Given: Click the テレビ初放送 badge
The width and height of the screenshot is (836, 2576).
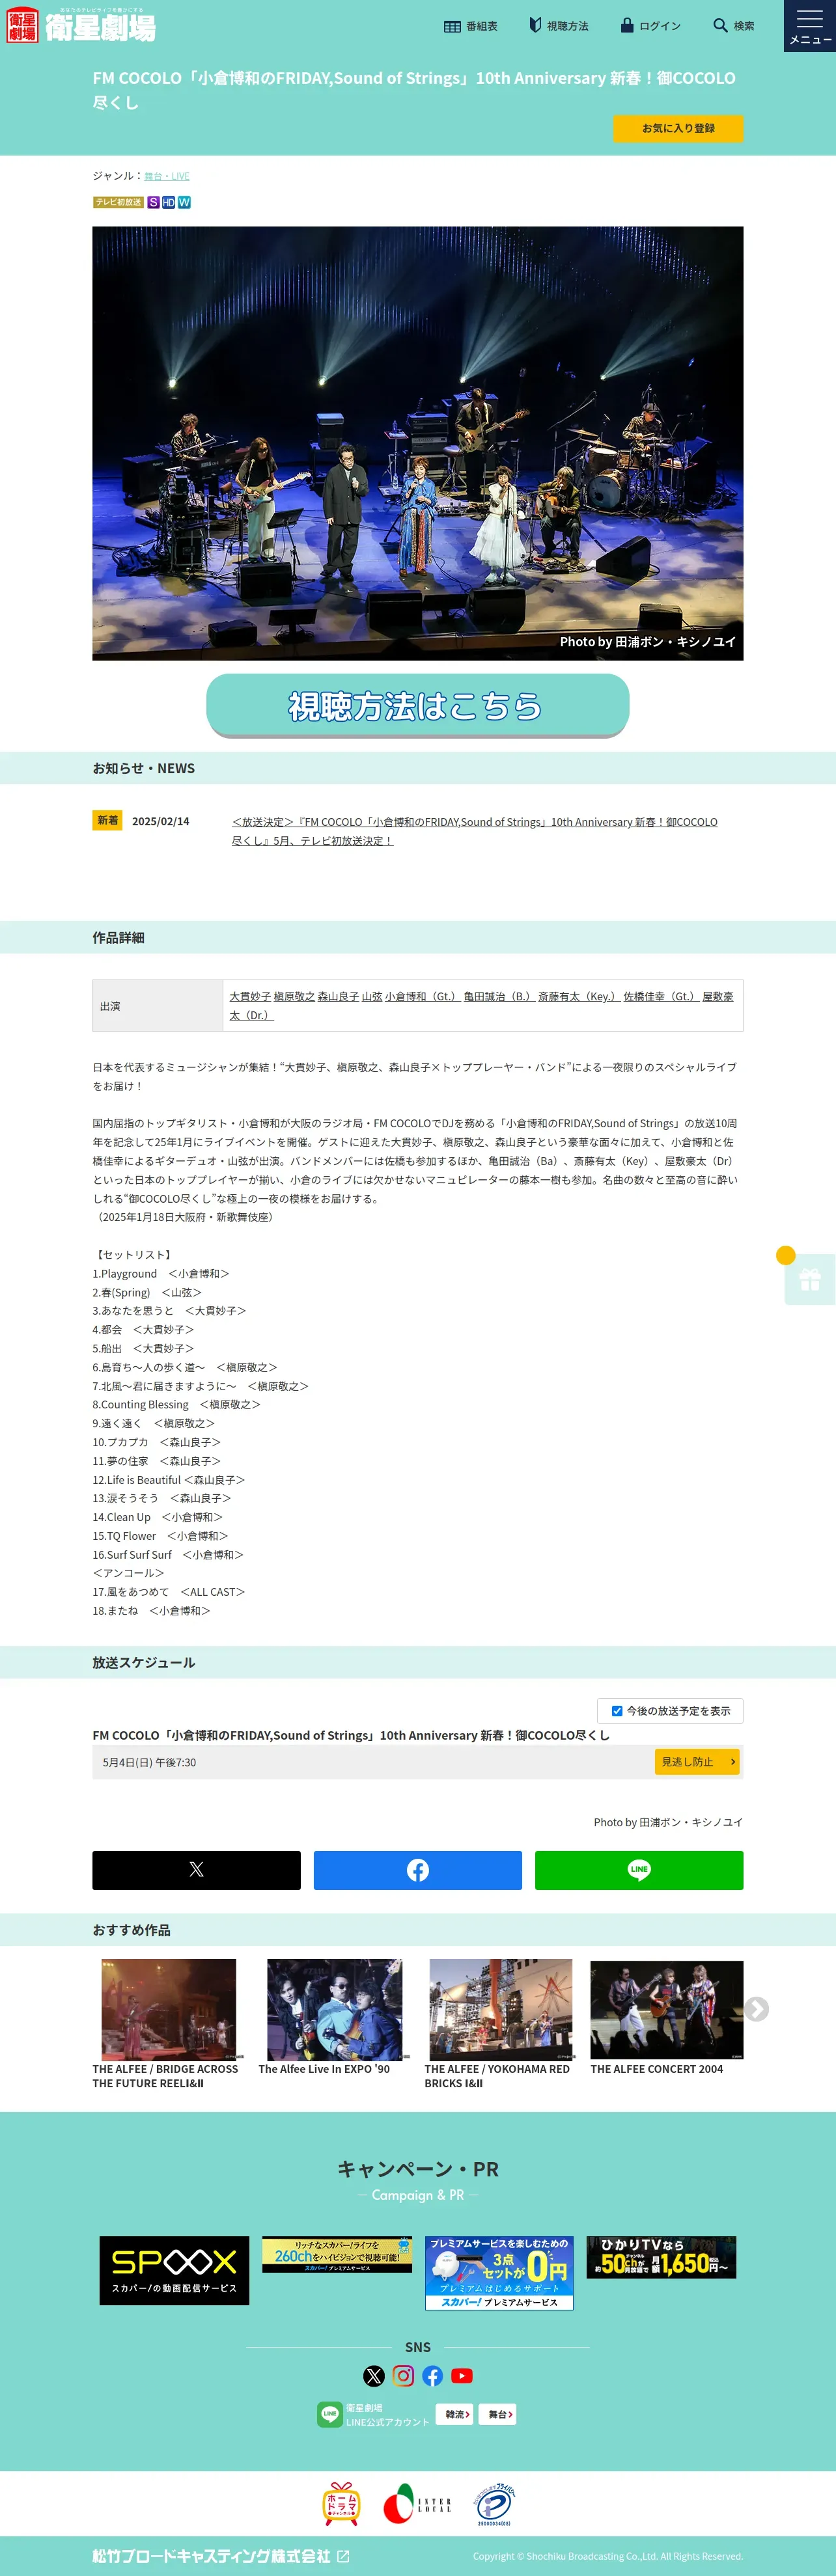Looking at the screenshot, I should 118,202.
